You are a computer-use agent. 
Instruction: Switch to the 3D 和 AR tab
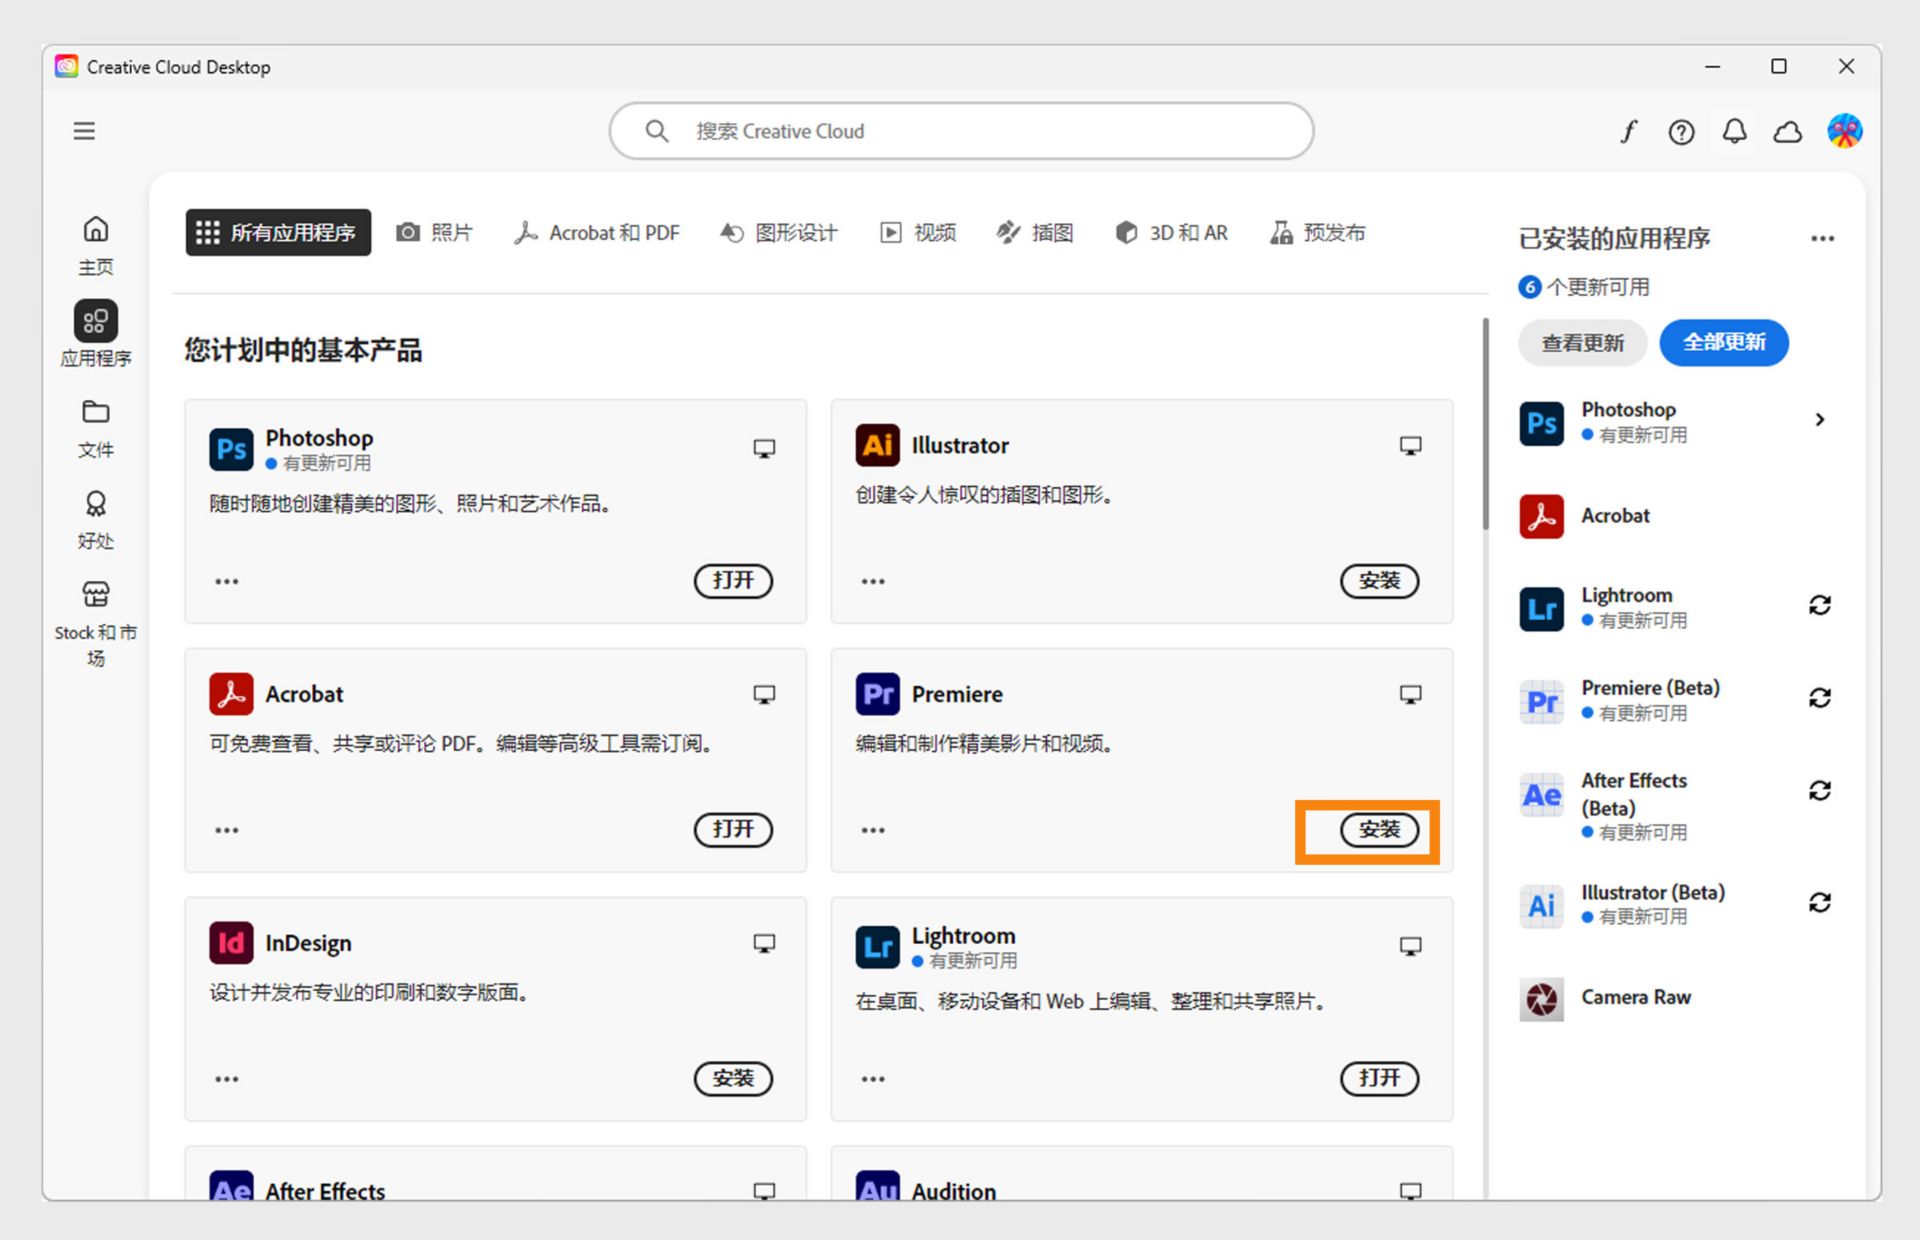click(1171, 233)
